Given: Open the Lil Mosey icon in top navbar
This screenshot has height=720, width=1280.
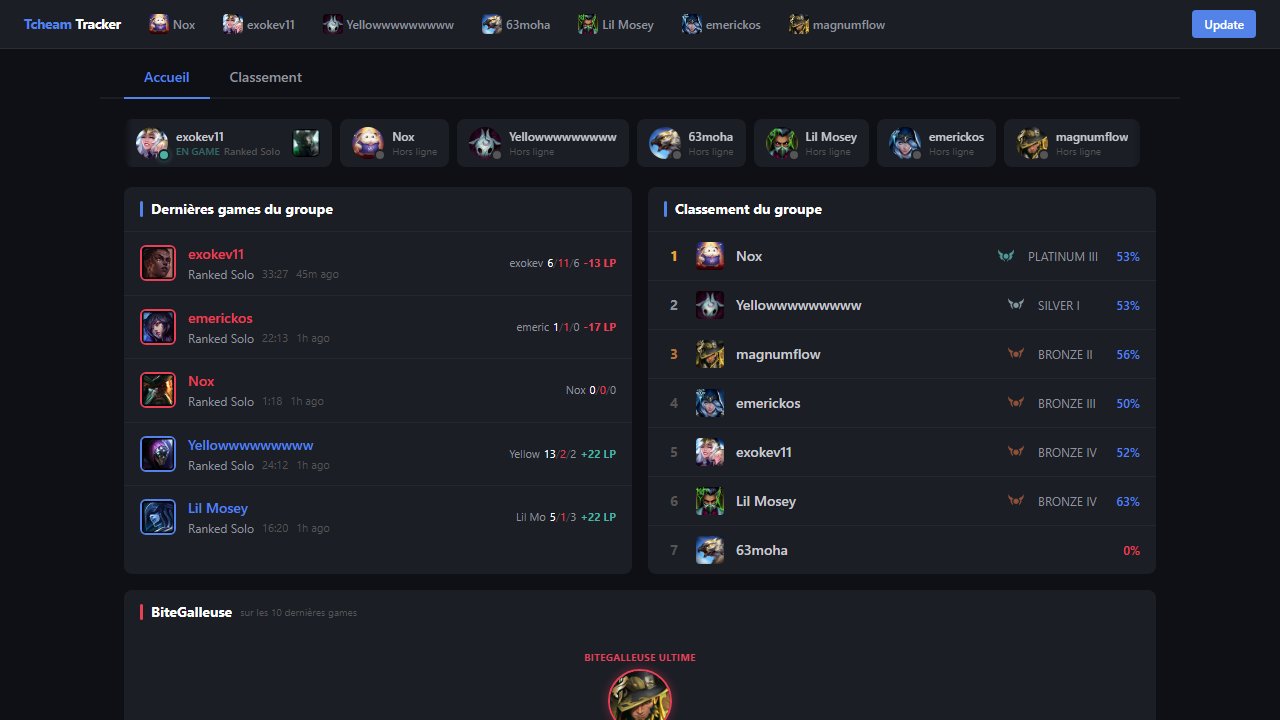Looking at the screenshot, I should click(588, 24).
